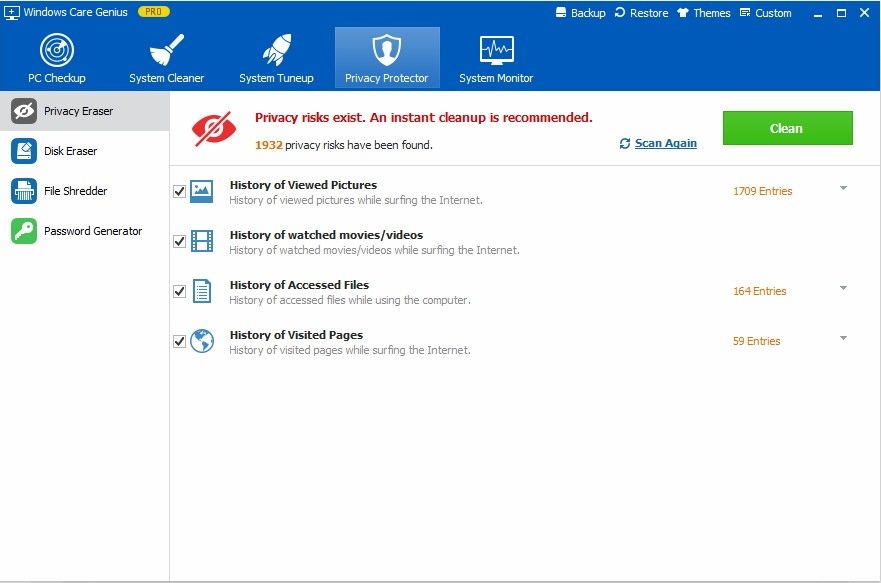
Task: Expand the Accessed Files entries arrow
Action: [x=843, y=288]
